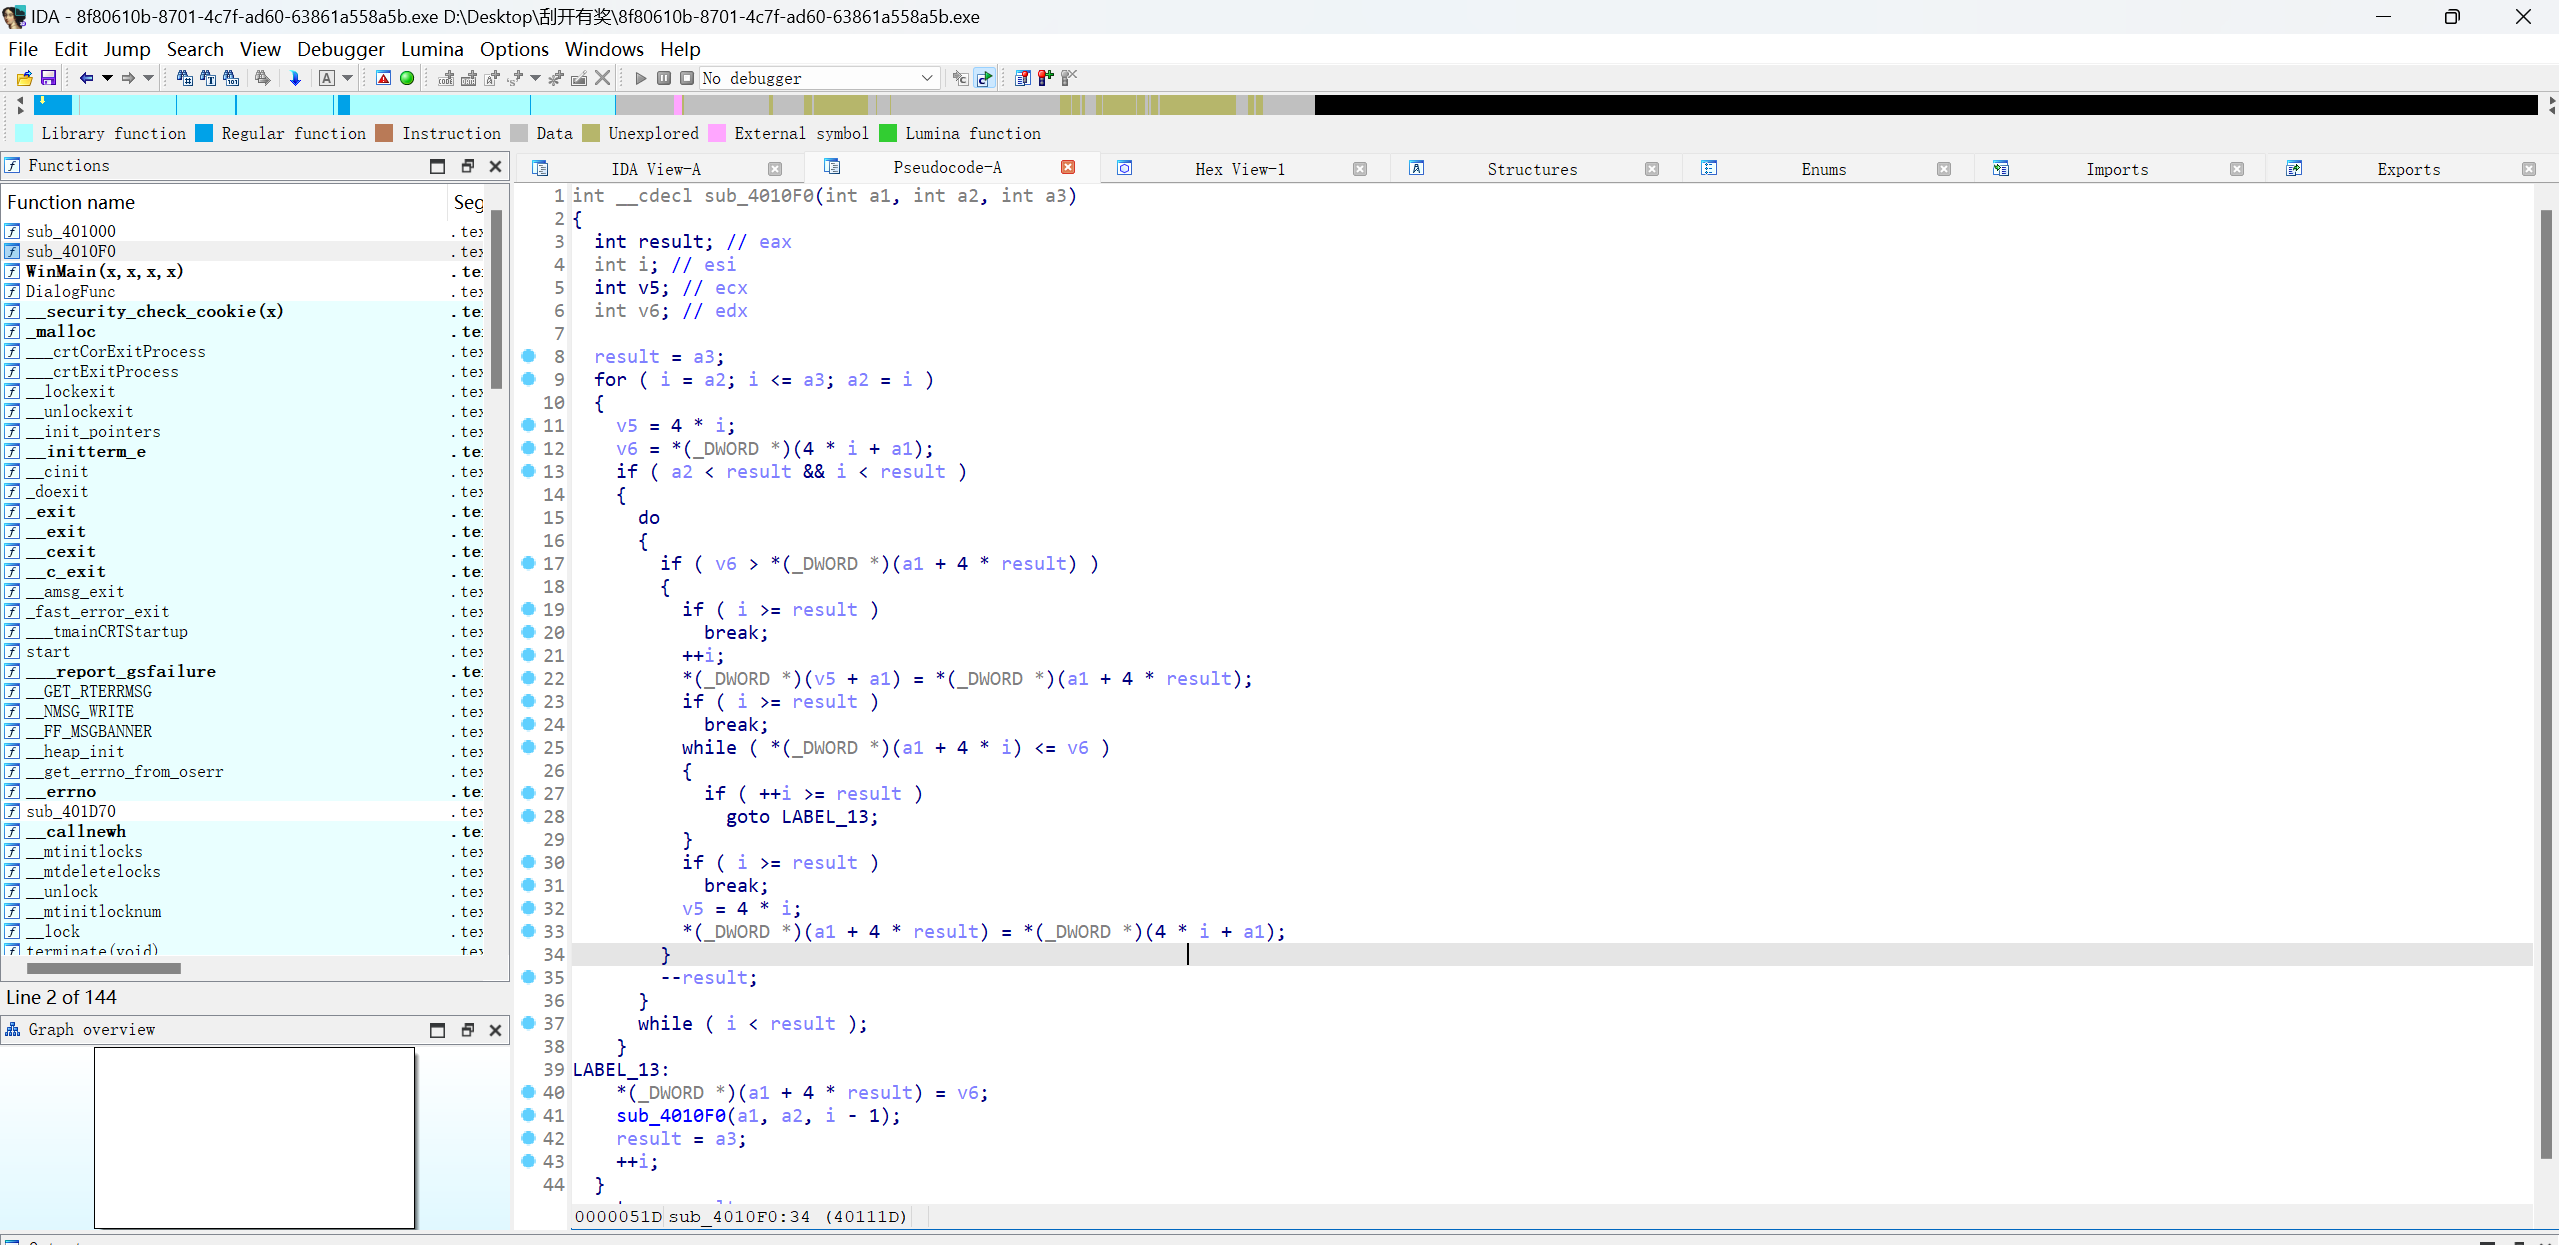The height and width of the screenshot is (1245, 2559).
Task: Toggle breakpoint dot on line 8
Action: coord(528,356)
